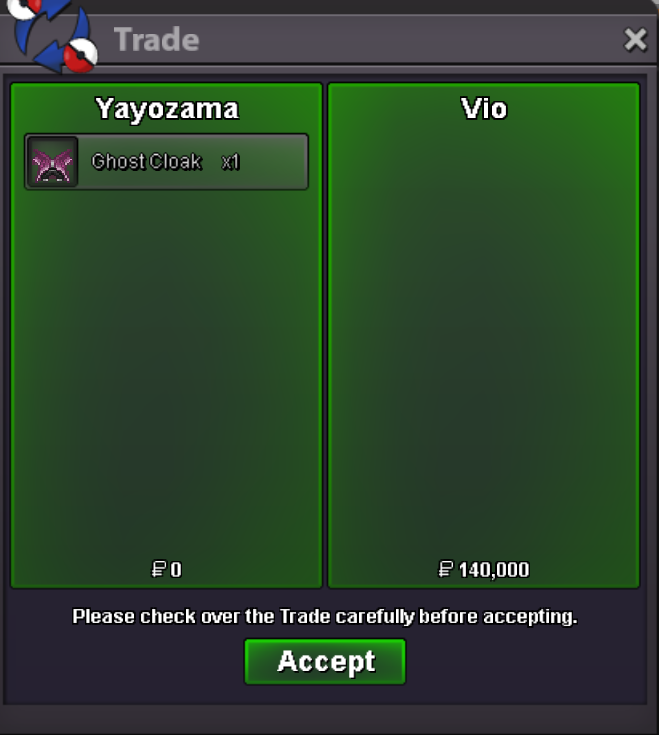Click the Ghost Cloak name text
This screenshot has width=659, height=735.
point(147,162)
